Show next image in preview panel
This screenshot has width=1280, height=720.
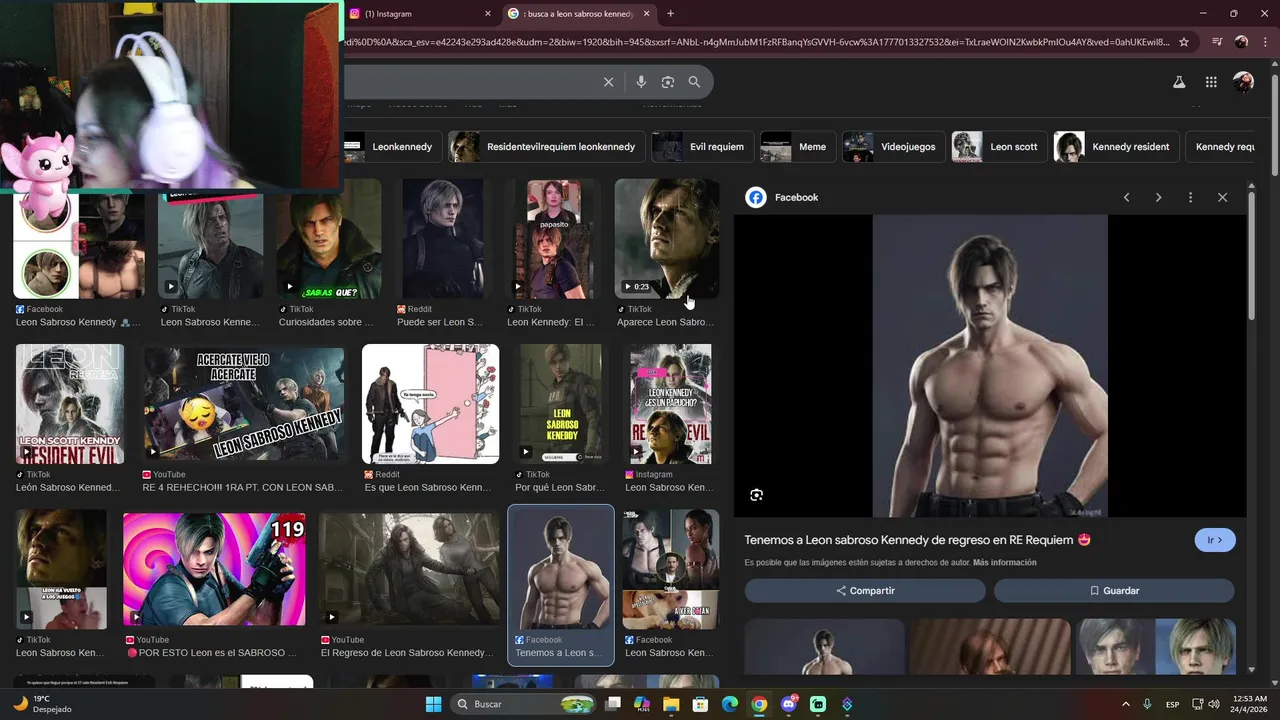coord(1158,198)
